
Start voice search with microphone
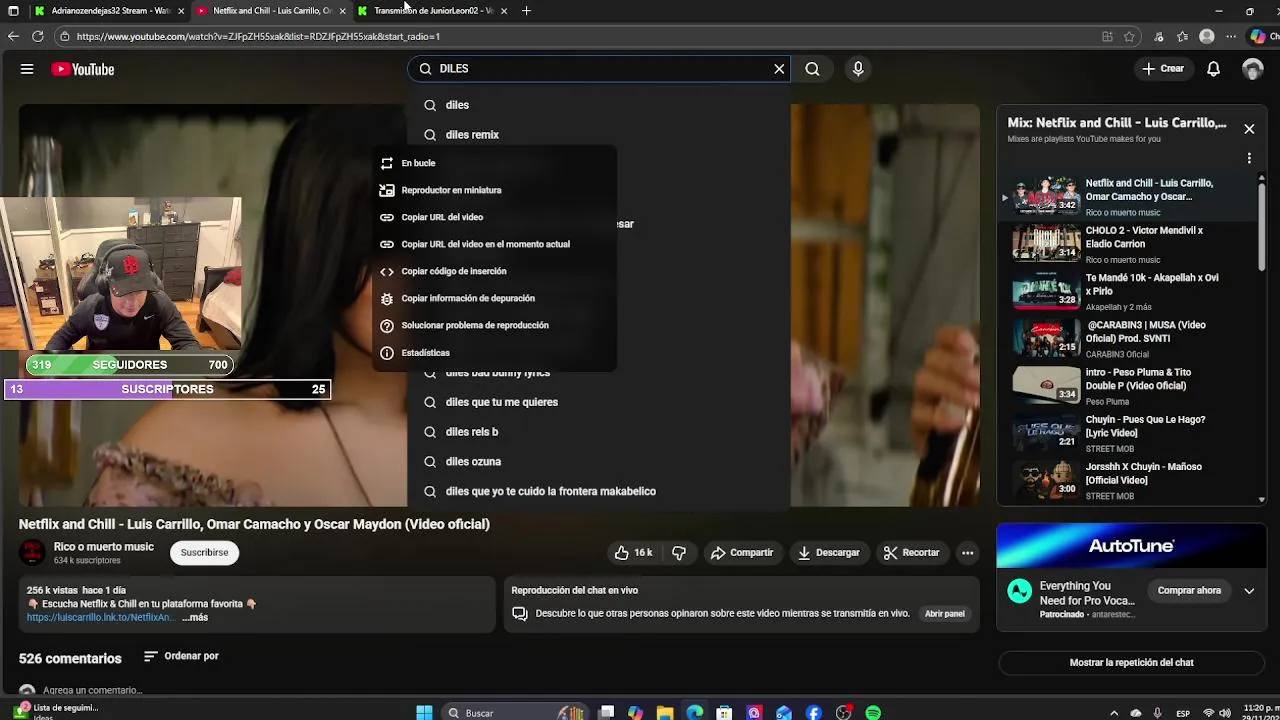tap(857, 69)
